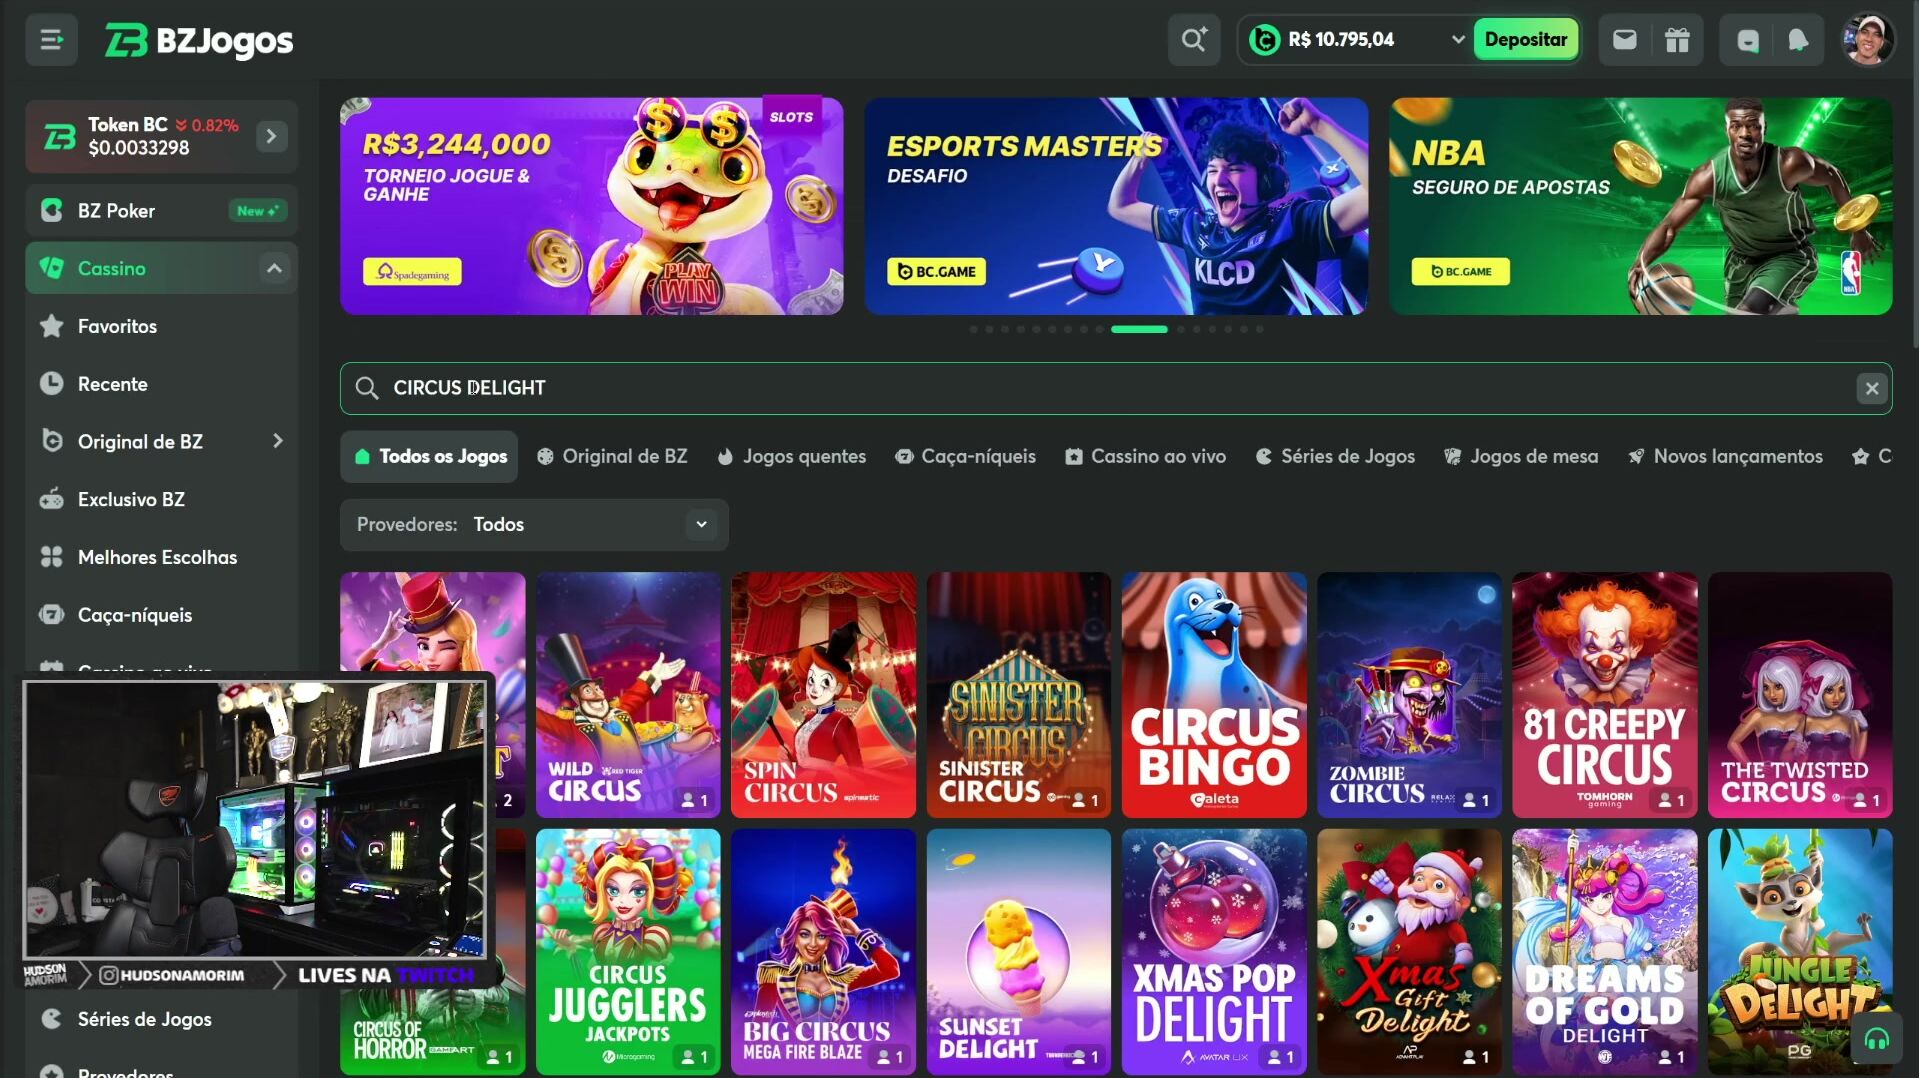The width and height of the screenshot is (1919, 1078).
Task: Open Circus Jugglers Jackpots game
Action: point(628,951)
